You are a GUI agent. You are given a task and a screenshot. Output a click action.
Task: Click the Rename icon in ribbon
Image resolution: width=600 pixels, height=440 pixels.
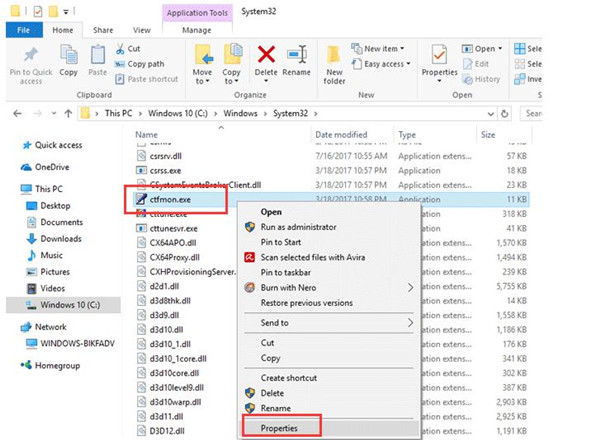297,54
